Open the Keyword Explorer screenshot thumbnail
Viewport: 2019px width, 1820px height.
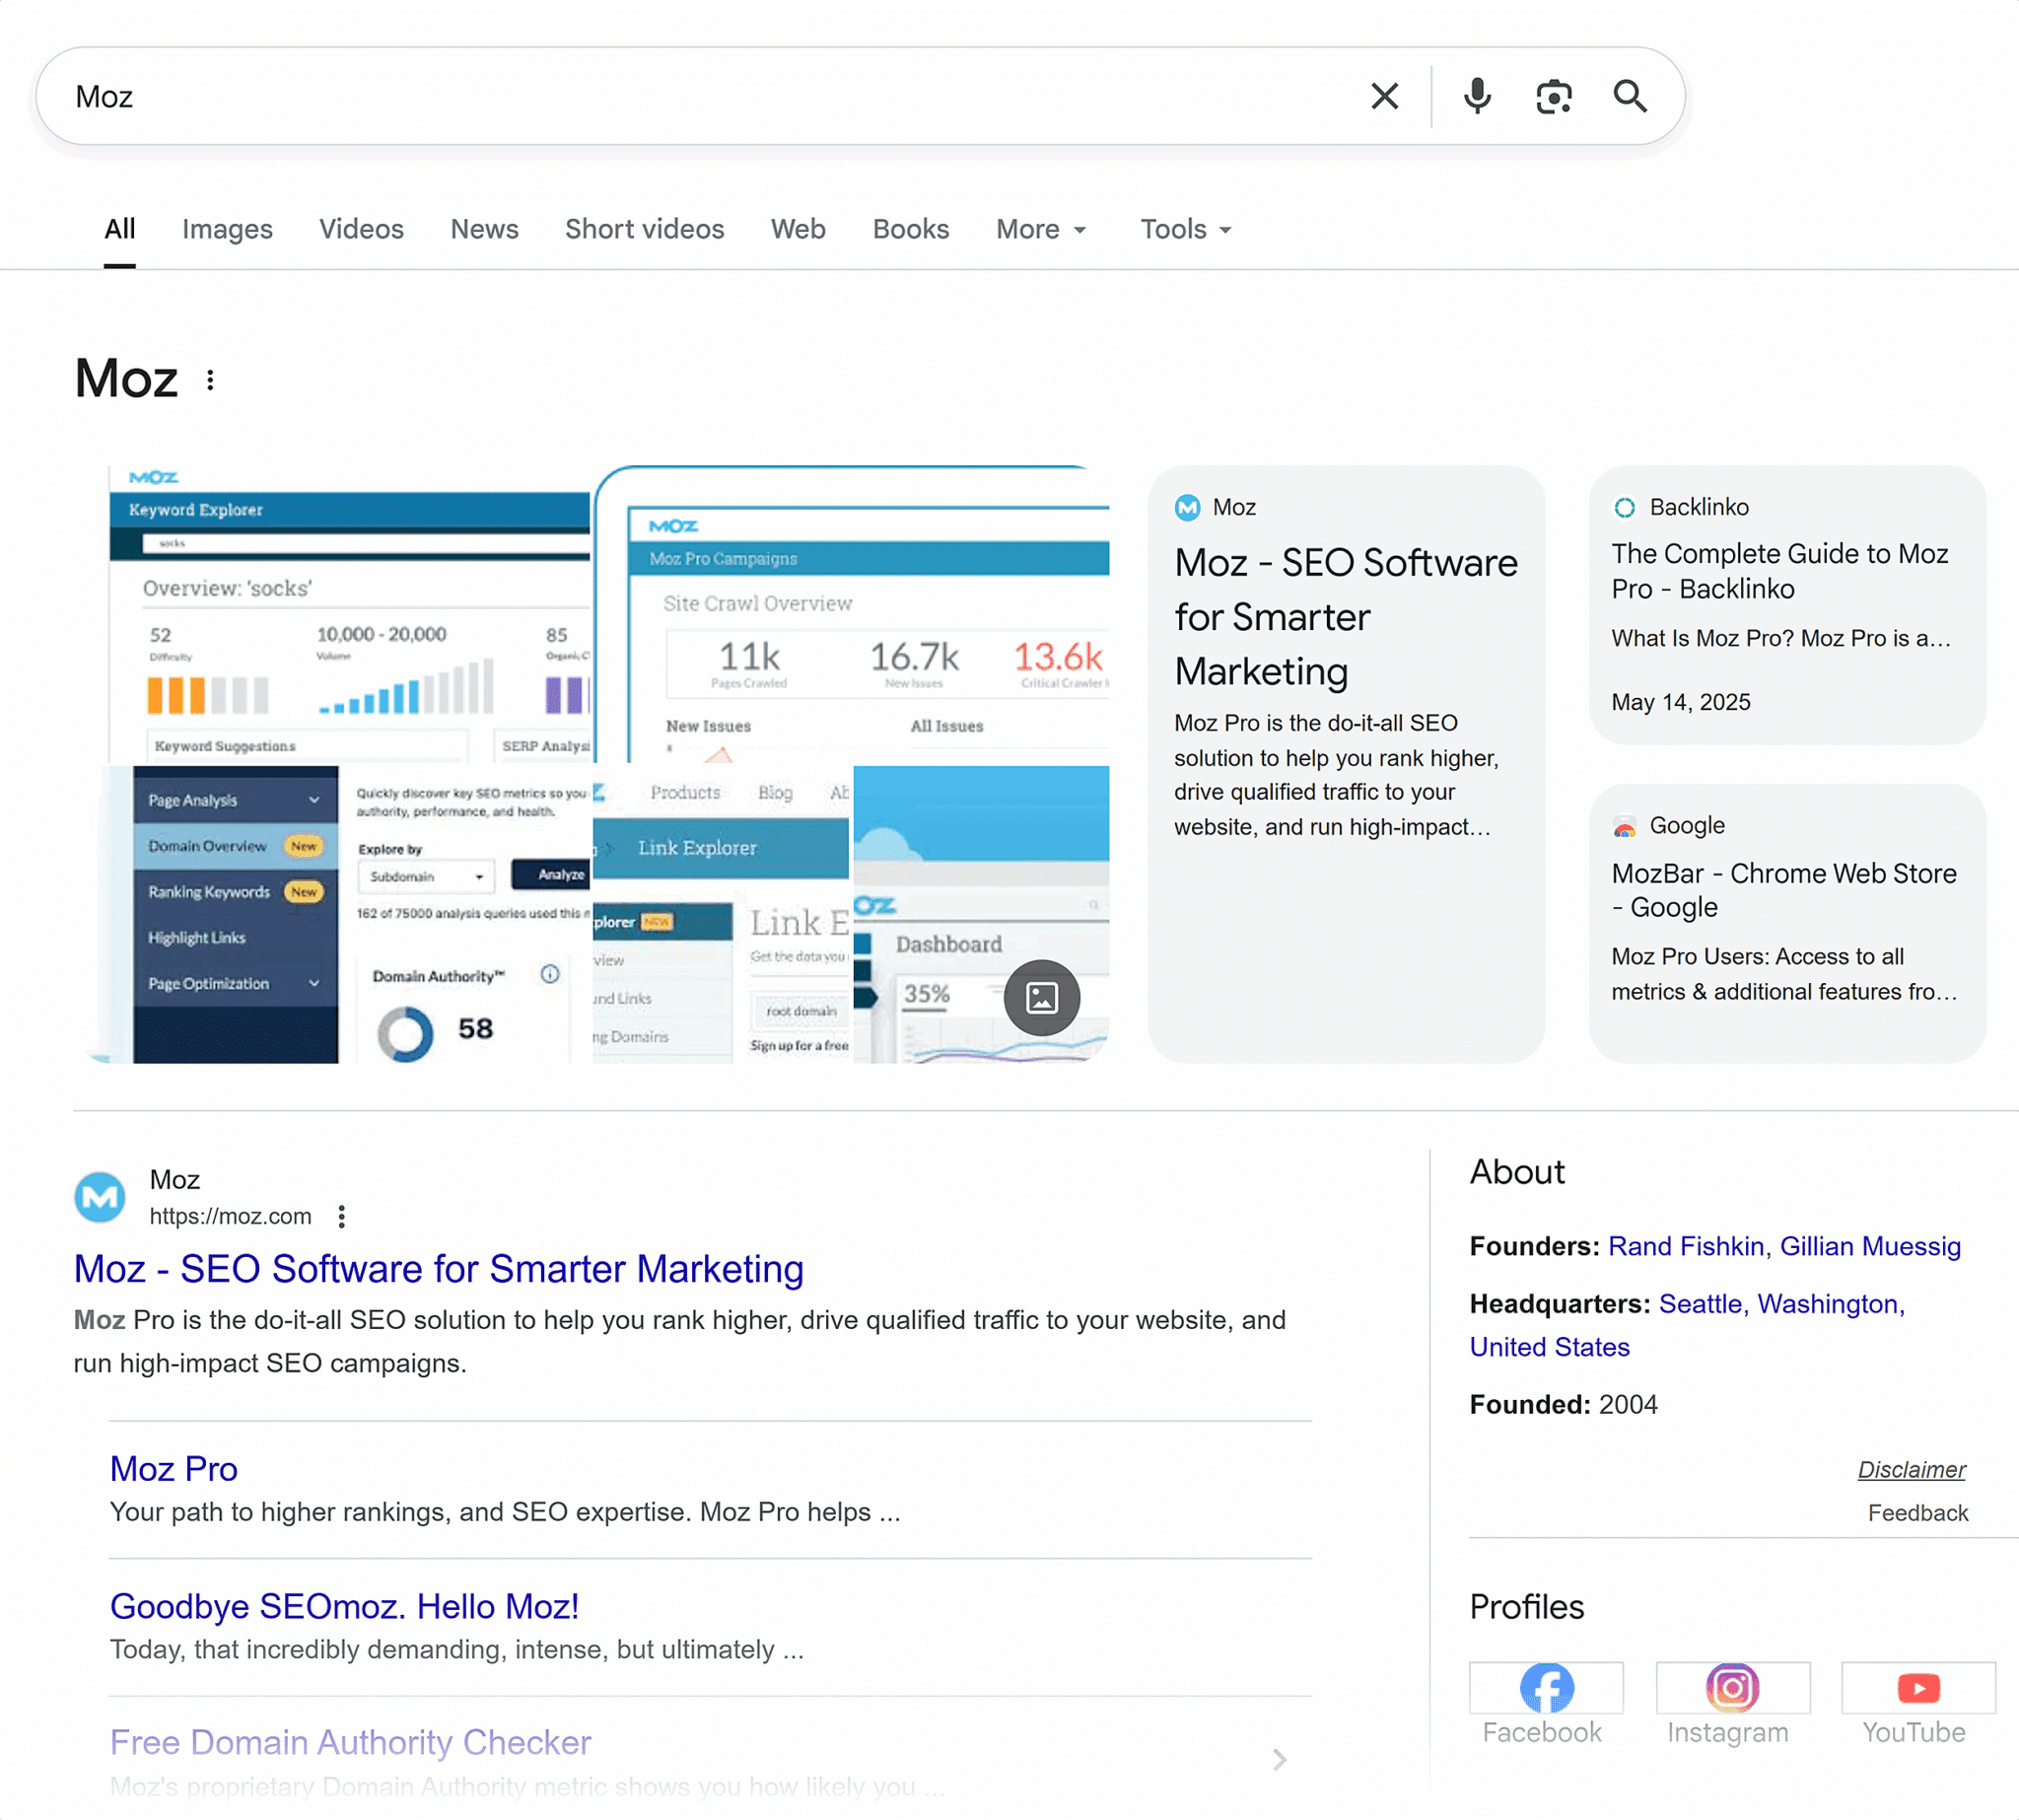(349, 614)
